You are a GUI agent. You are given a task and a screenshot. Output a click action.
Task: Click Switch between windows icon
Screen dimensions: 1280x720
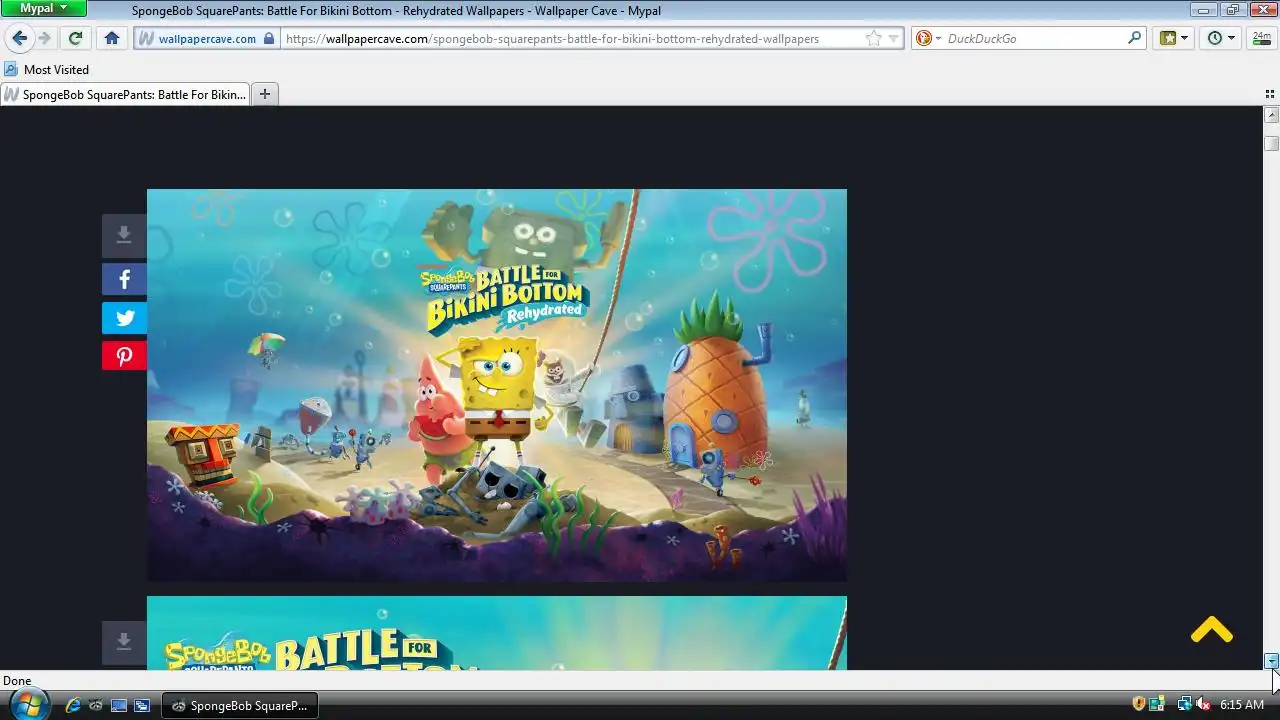142,705
